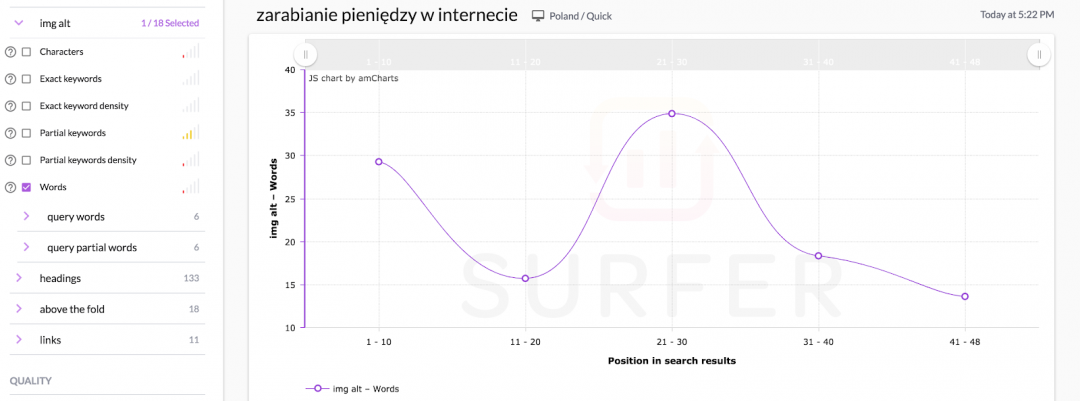This screenshot has width=1080, height=401.
Task: Click help icon beside Characters
Action: point(11,52)
